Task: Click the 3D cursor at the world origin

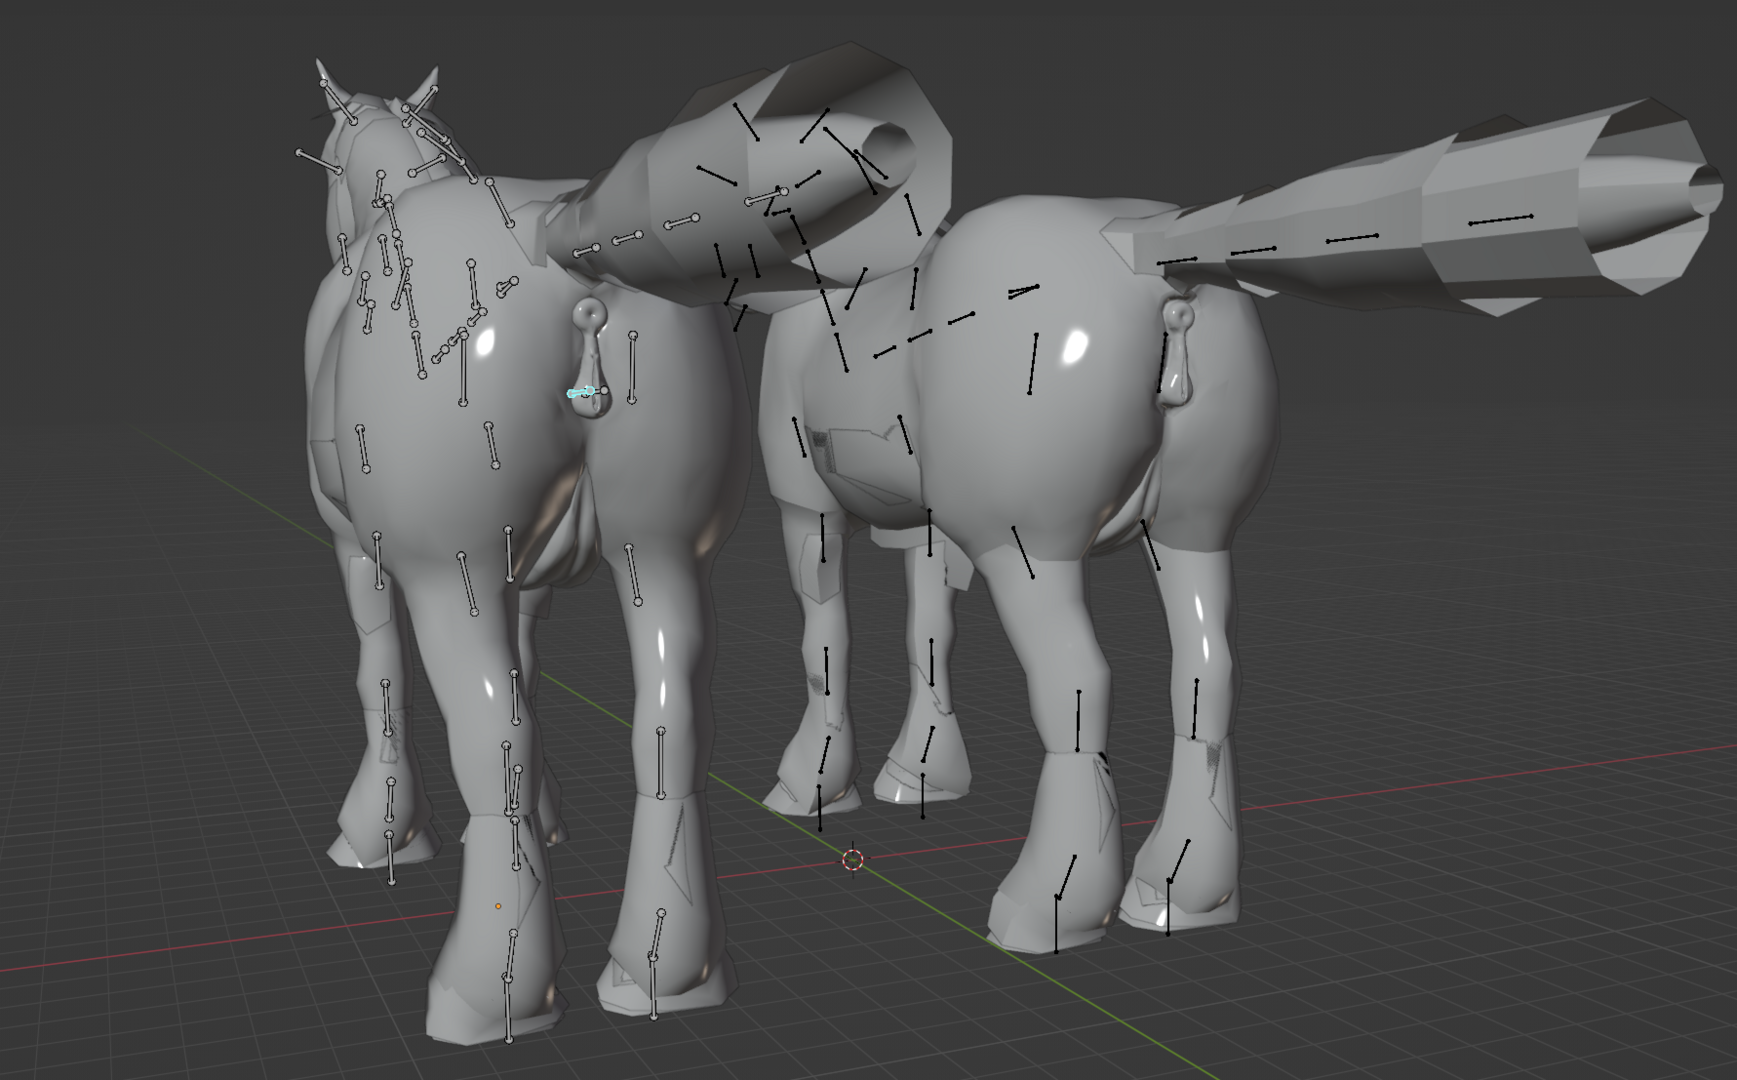Action: tap(853, 859)
